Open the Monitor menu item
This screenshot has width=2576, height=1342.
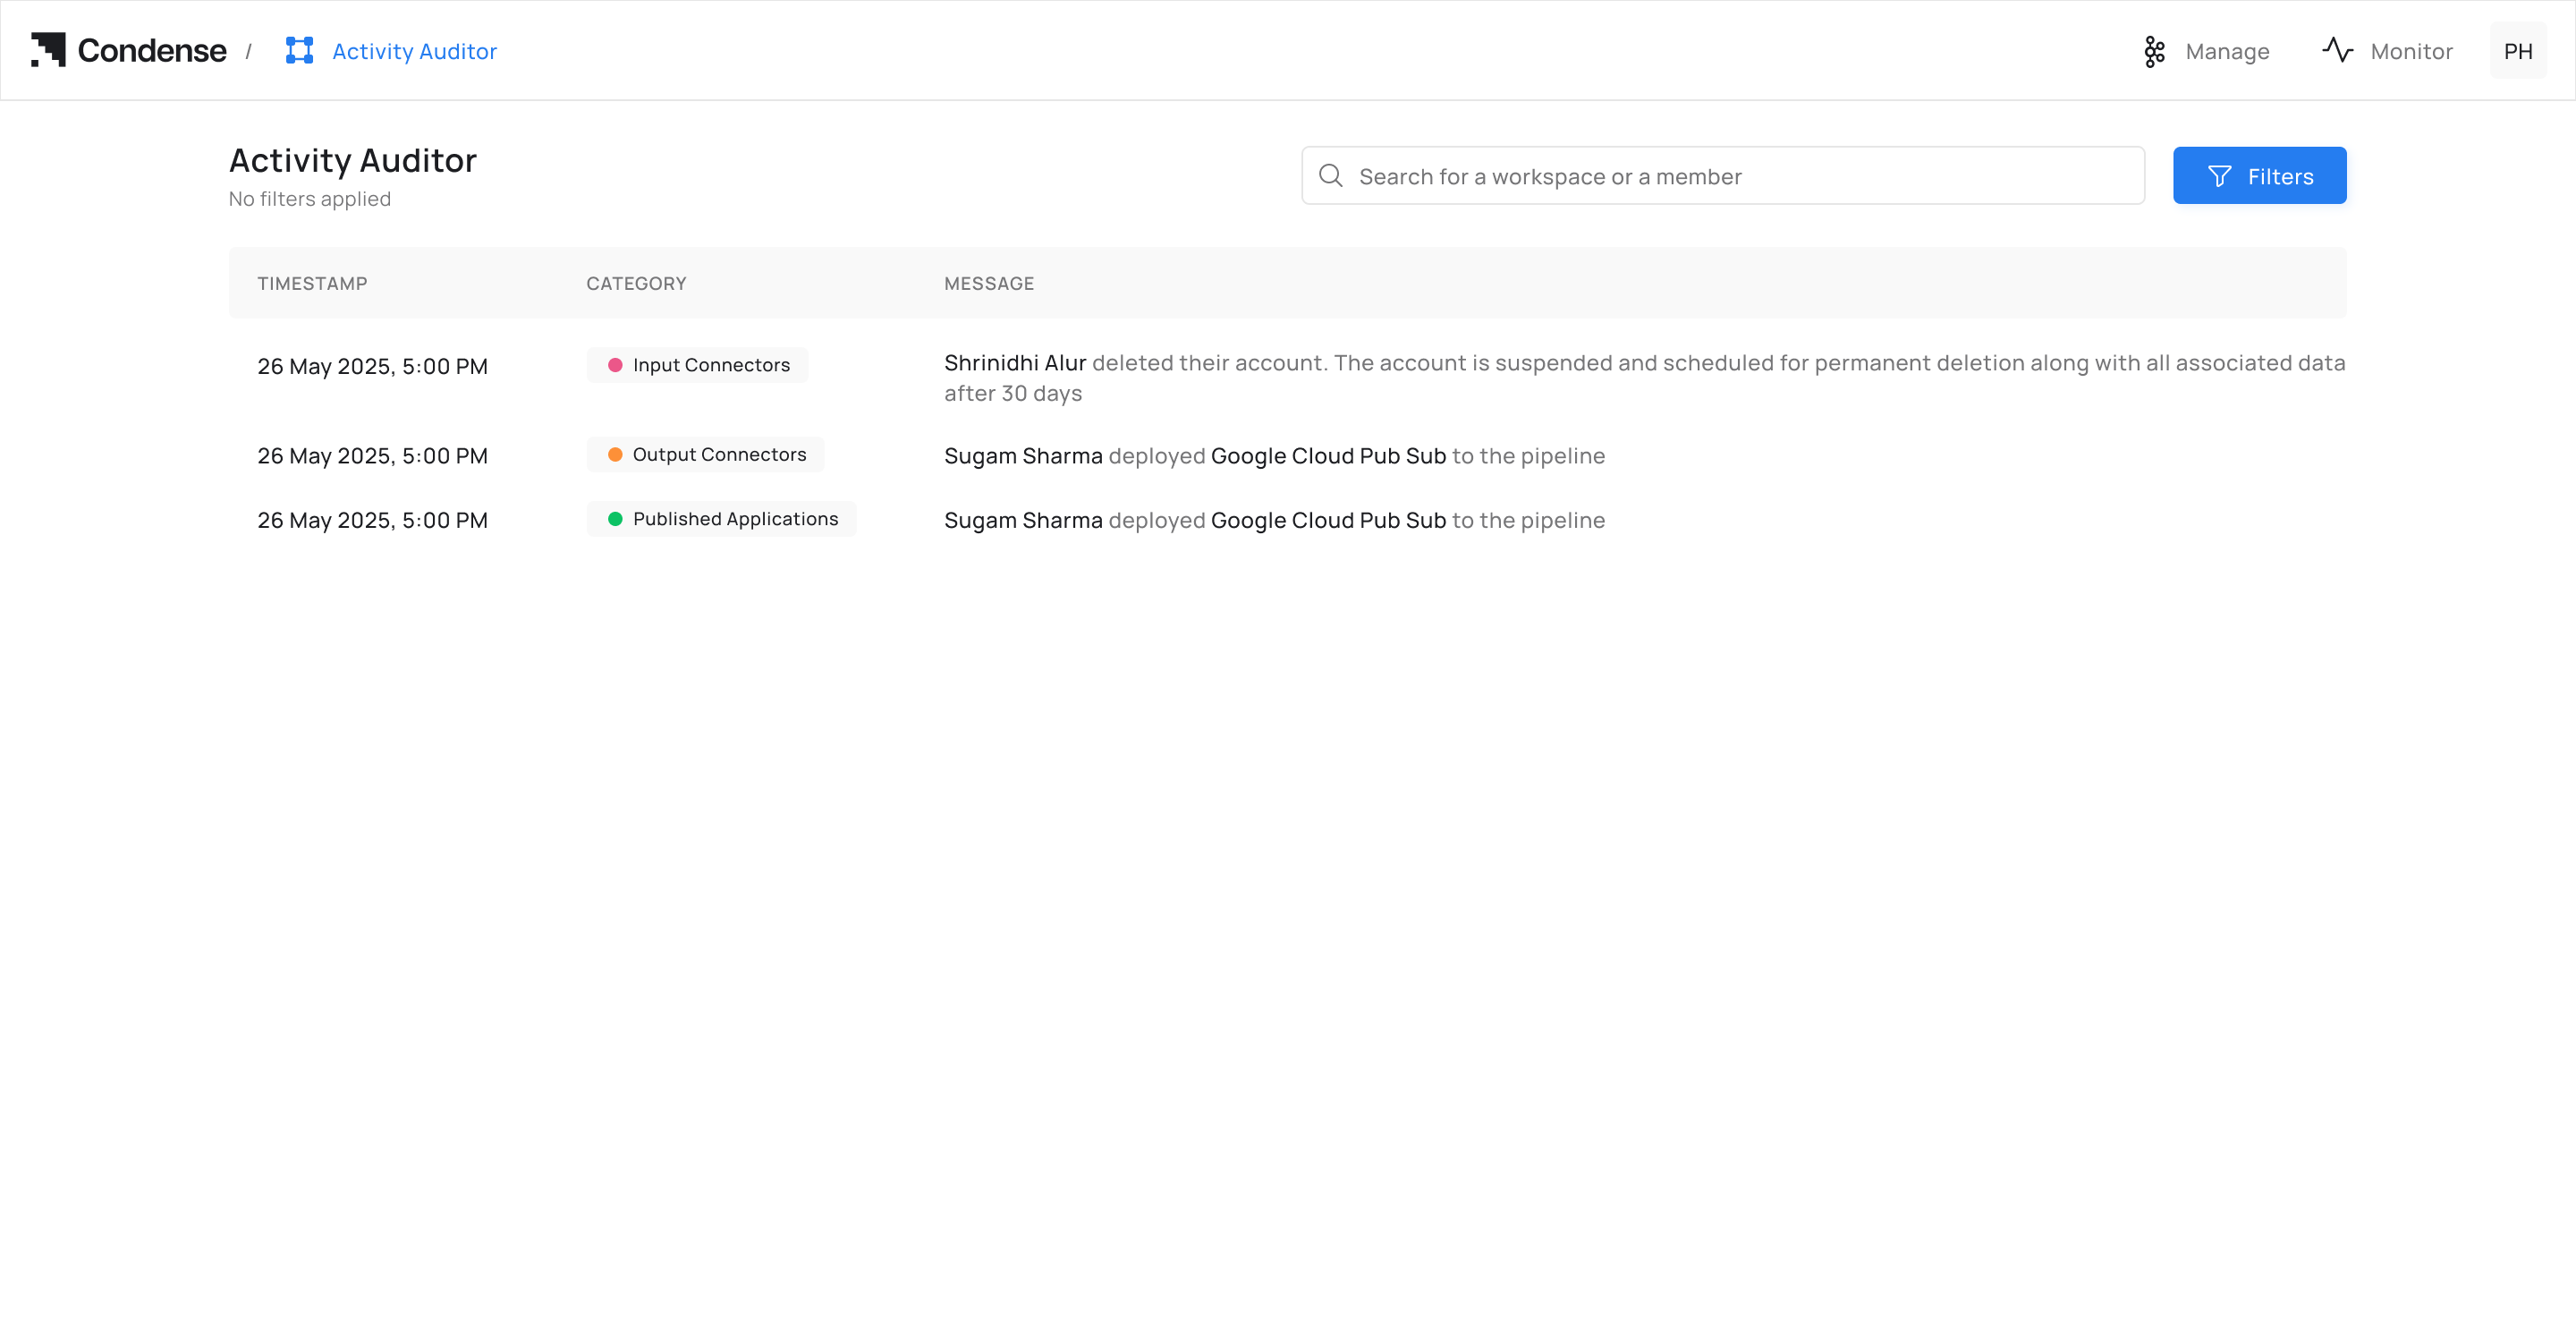point(2410,51)
